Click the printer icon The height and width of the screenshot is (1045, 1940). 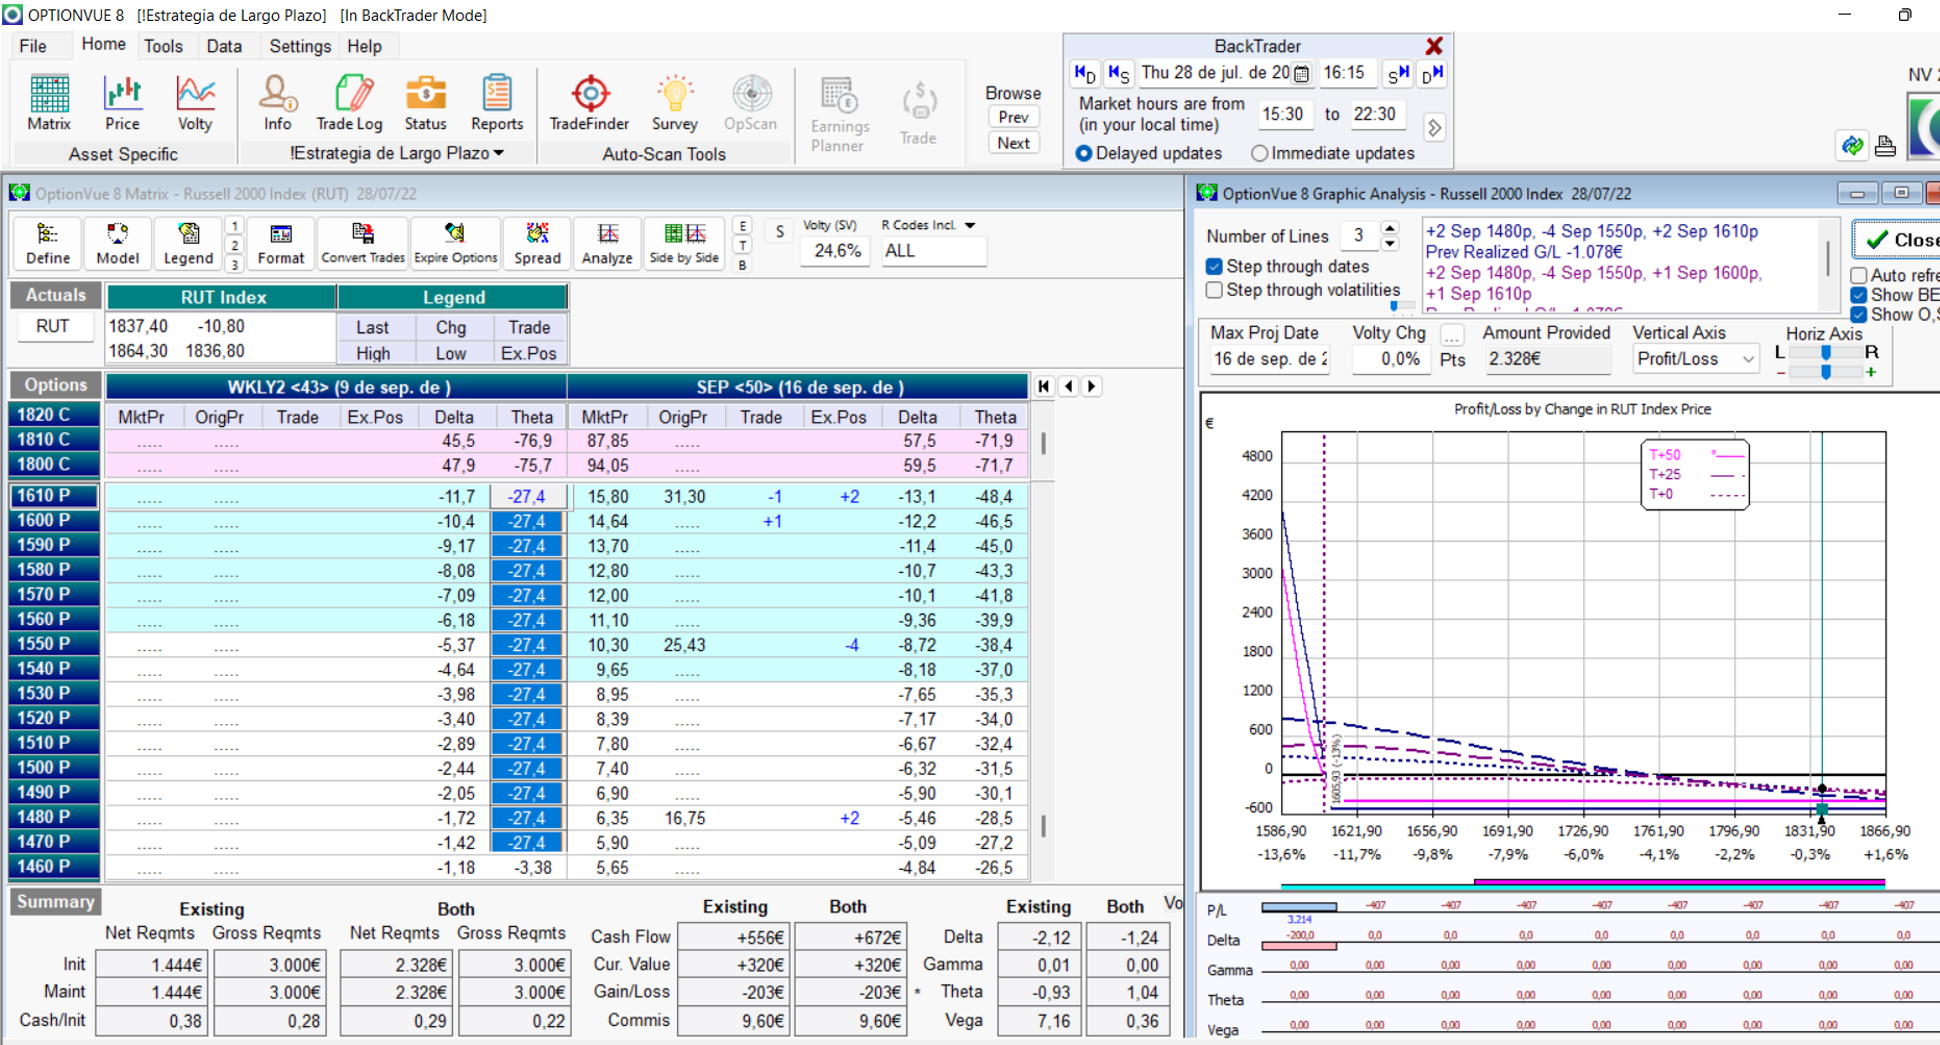(x=1885, y=146)
